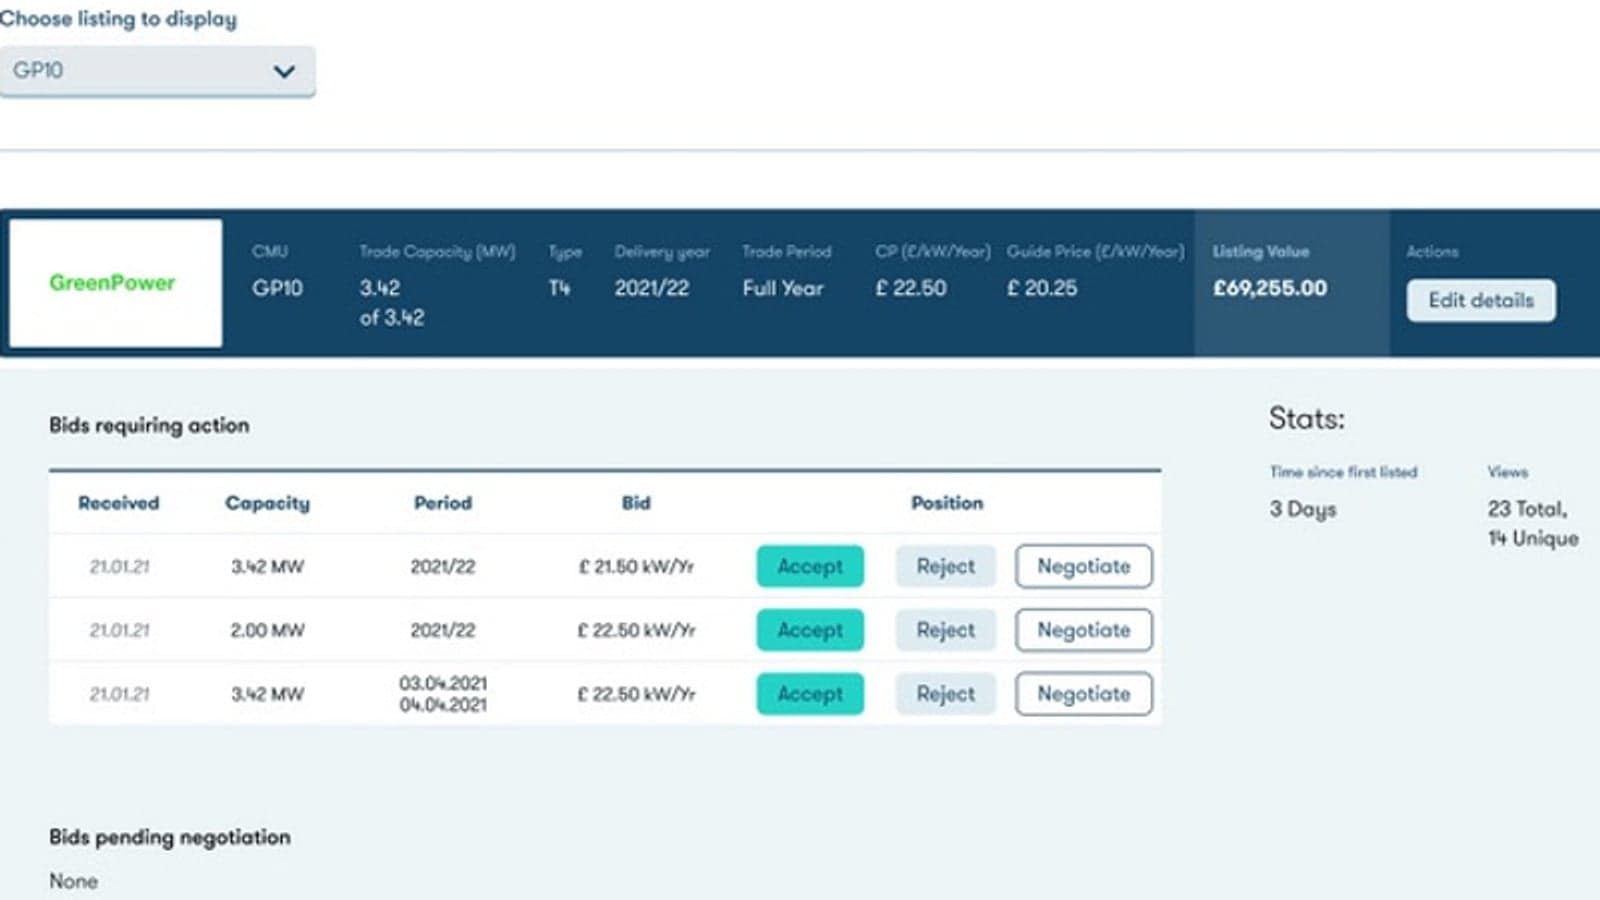Screen dimensions: 1600x900
Task: Click the 23 Total, 14 Unique views
Action: (x=1533, y=523)
